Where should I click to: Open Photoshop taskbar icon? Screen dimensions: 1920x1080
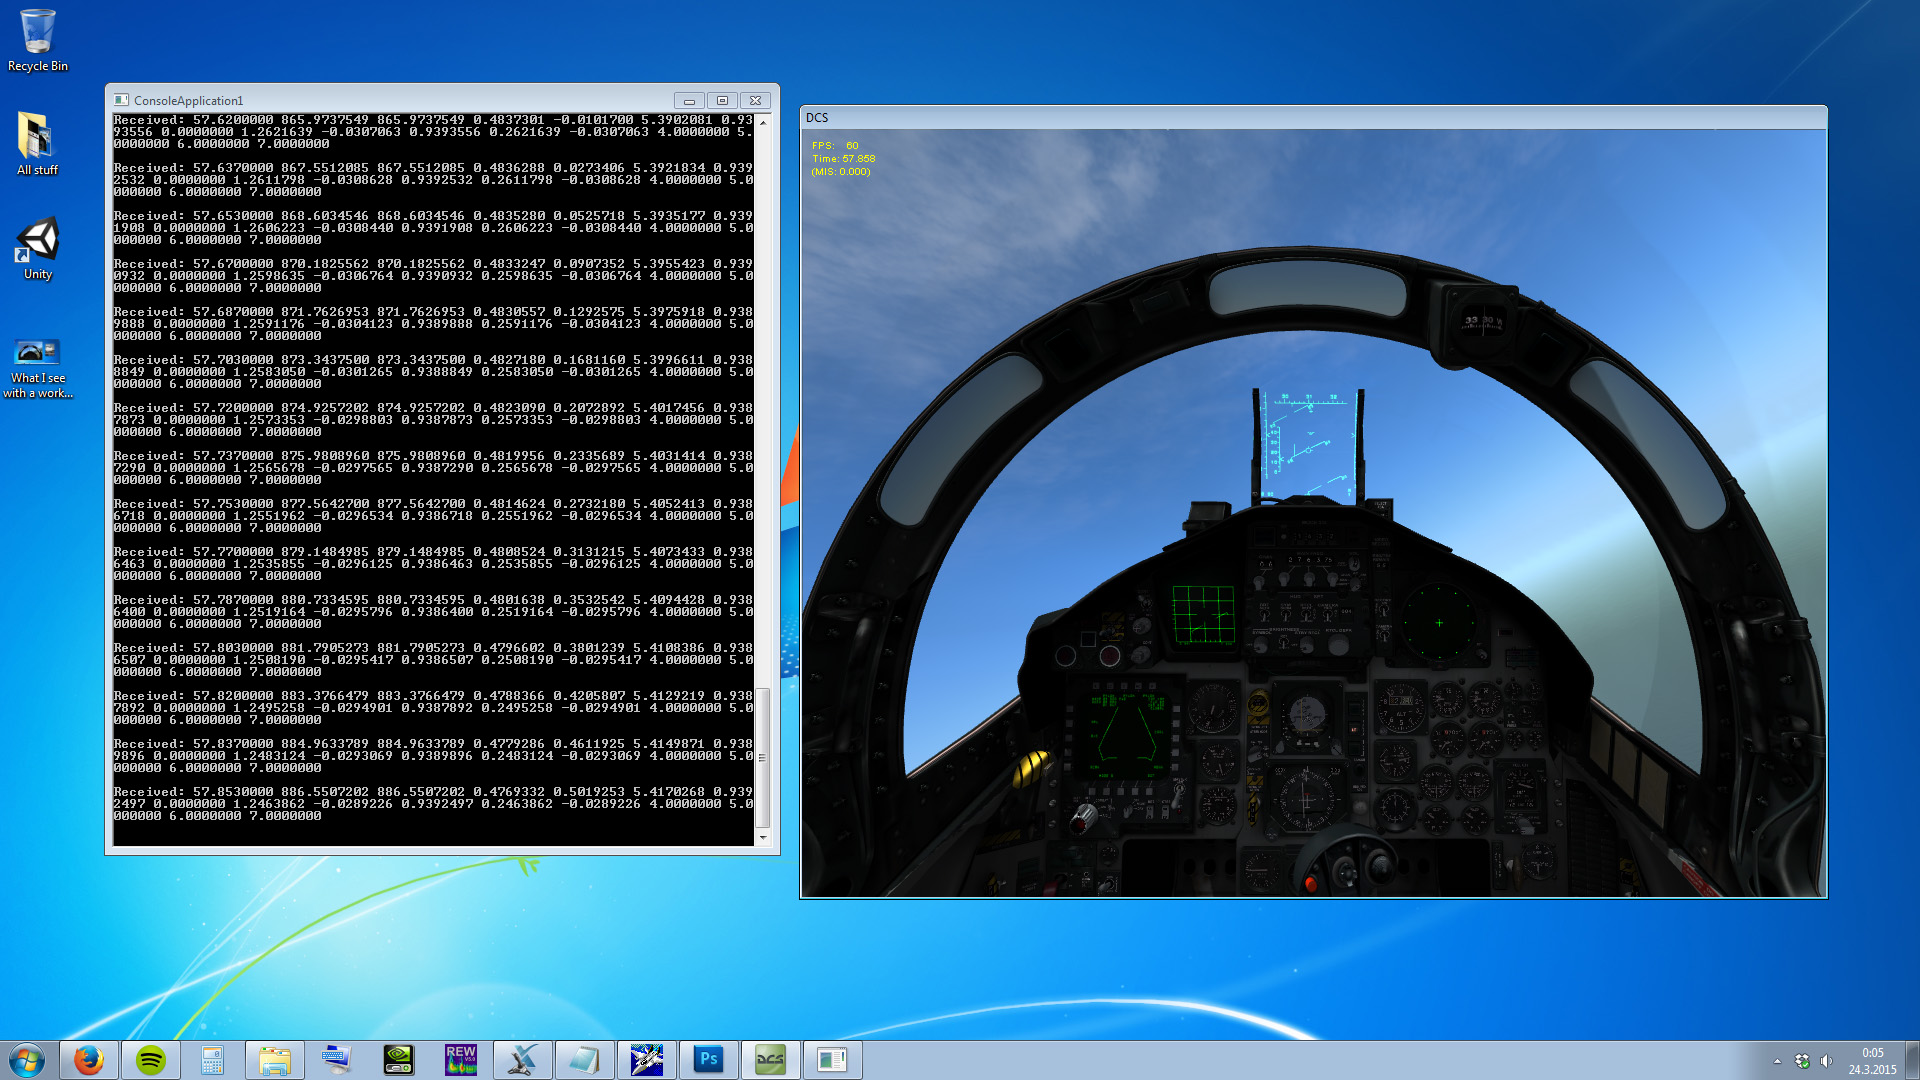[x=709, y=1060]
